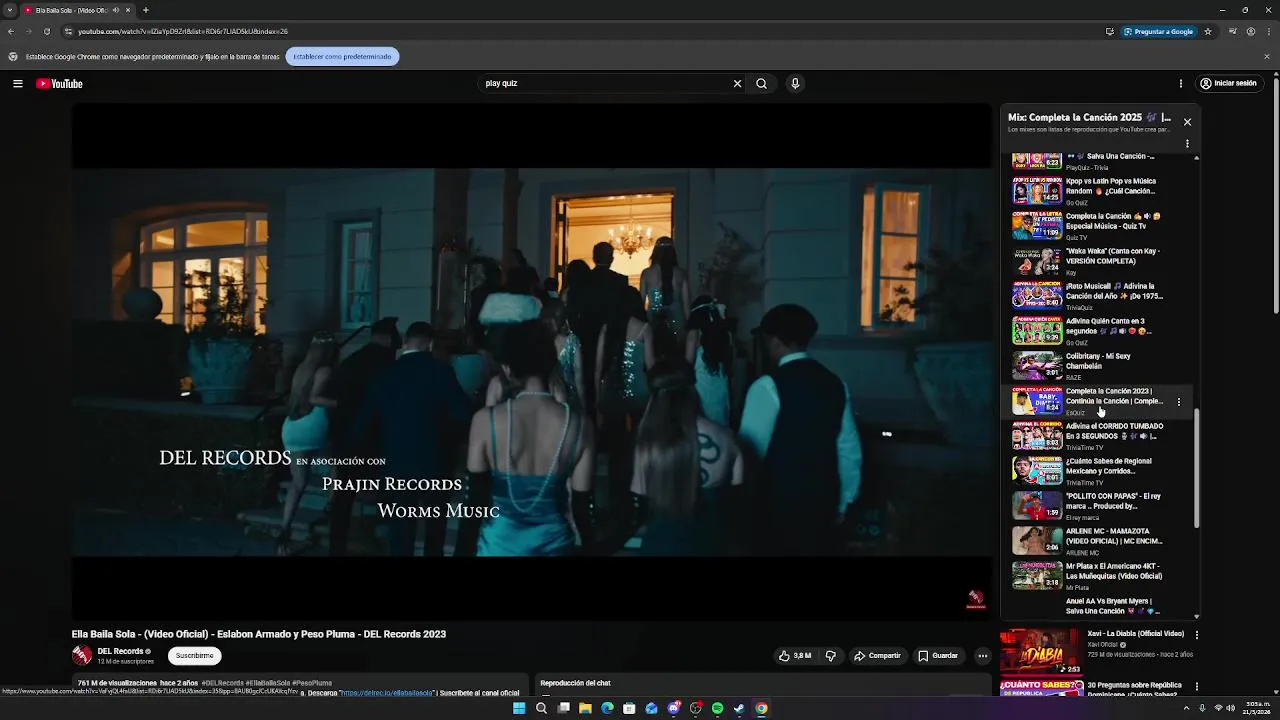Click the delrec.lo/ellabailasola description link
This screenshot has width=1280, height=720.
(x=387, y=693)
